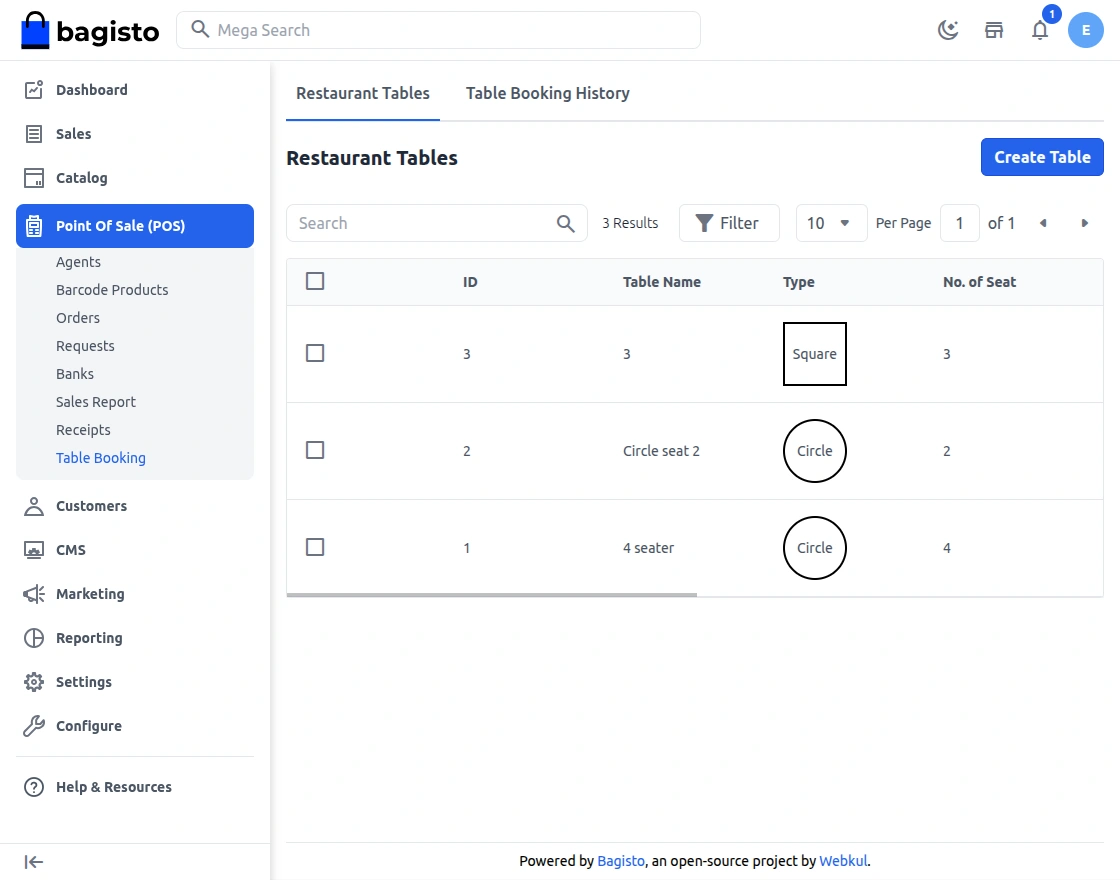Click the Create Table button
Viewport: 1120px width, 880px height.
click(x=1042, y=157)
